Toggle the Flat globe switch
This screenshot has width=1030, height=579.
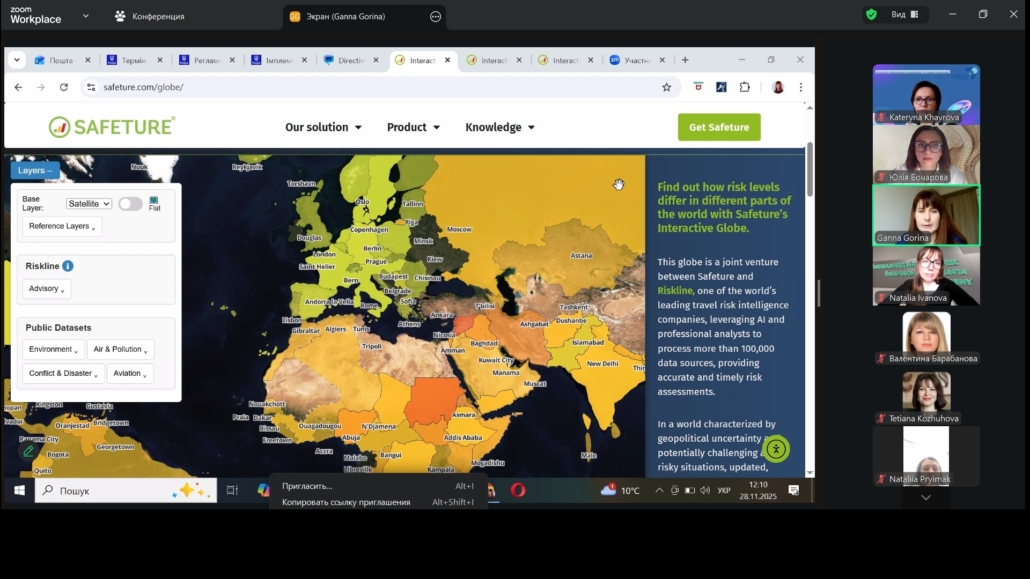point(130,204)
